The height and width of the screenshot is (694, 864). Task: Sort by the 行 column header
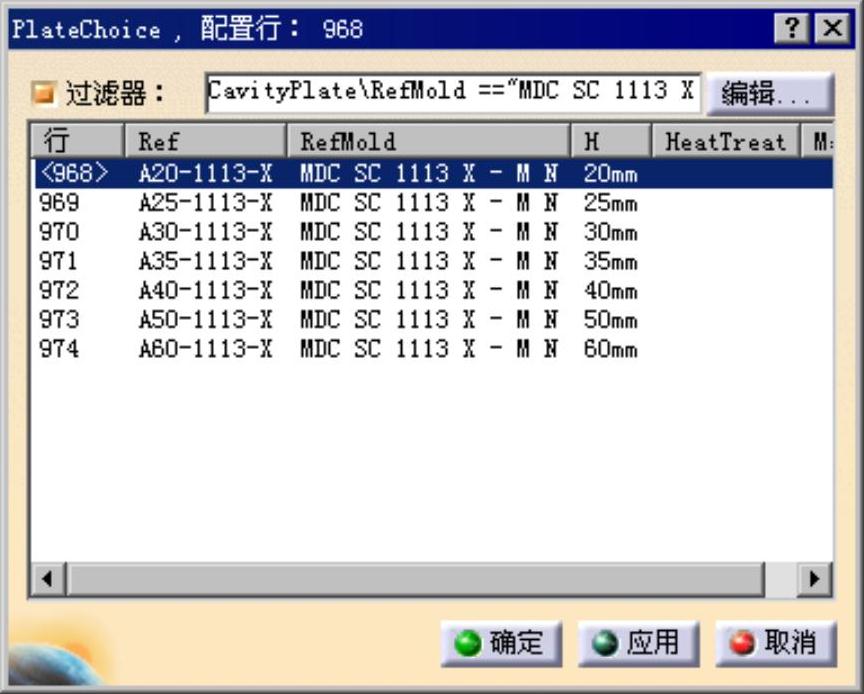(x=77, y=141)
